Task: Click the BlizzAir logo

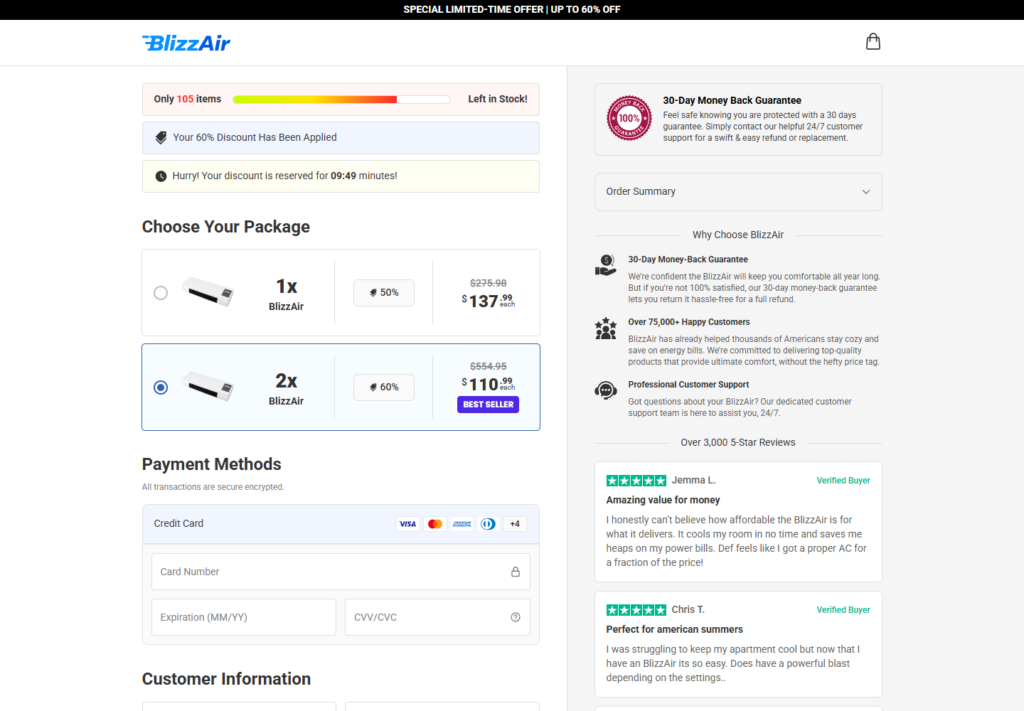Action: pyautogui.click(x=186, y=43)
